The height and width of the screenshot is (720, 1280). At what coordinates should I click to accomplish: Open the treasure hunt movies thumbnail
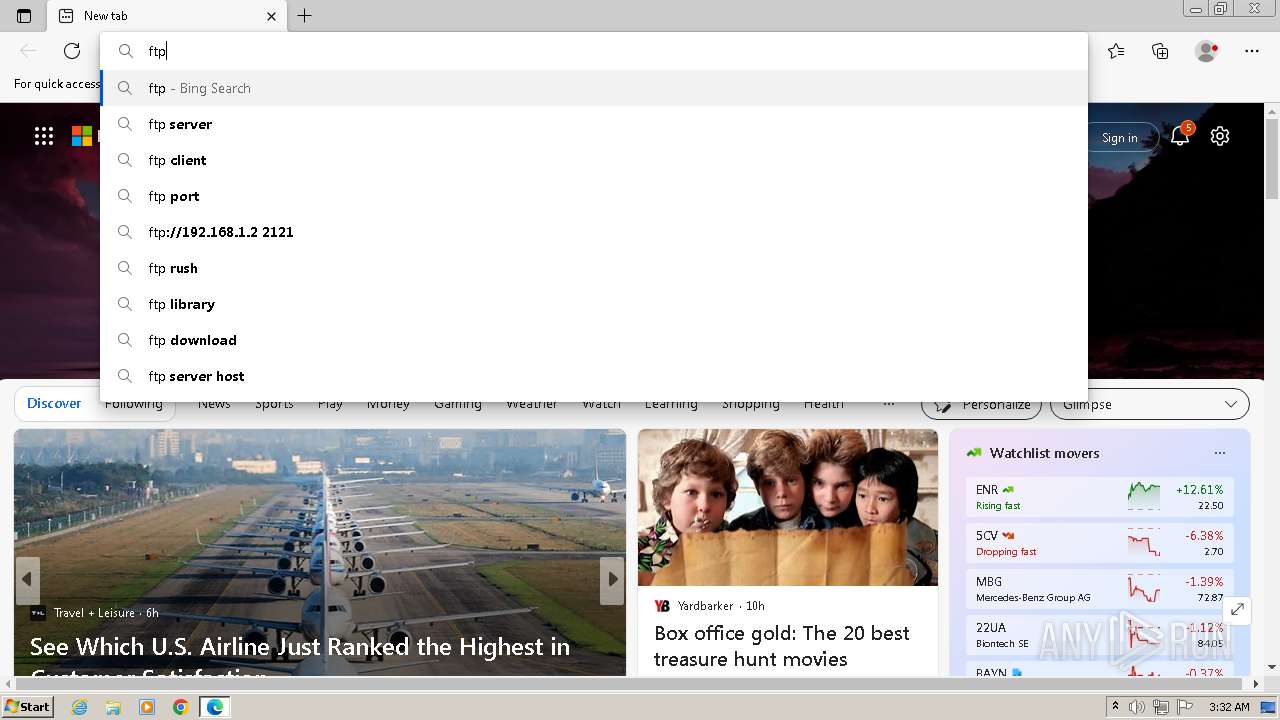click(x=788, y=508)
